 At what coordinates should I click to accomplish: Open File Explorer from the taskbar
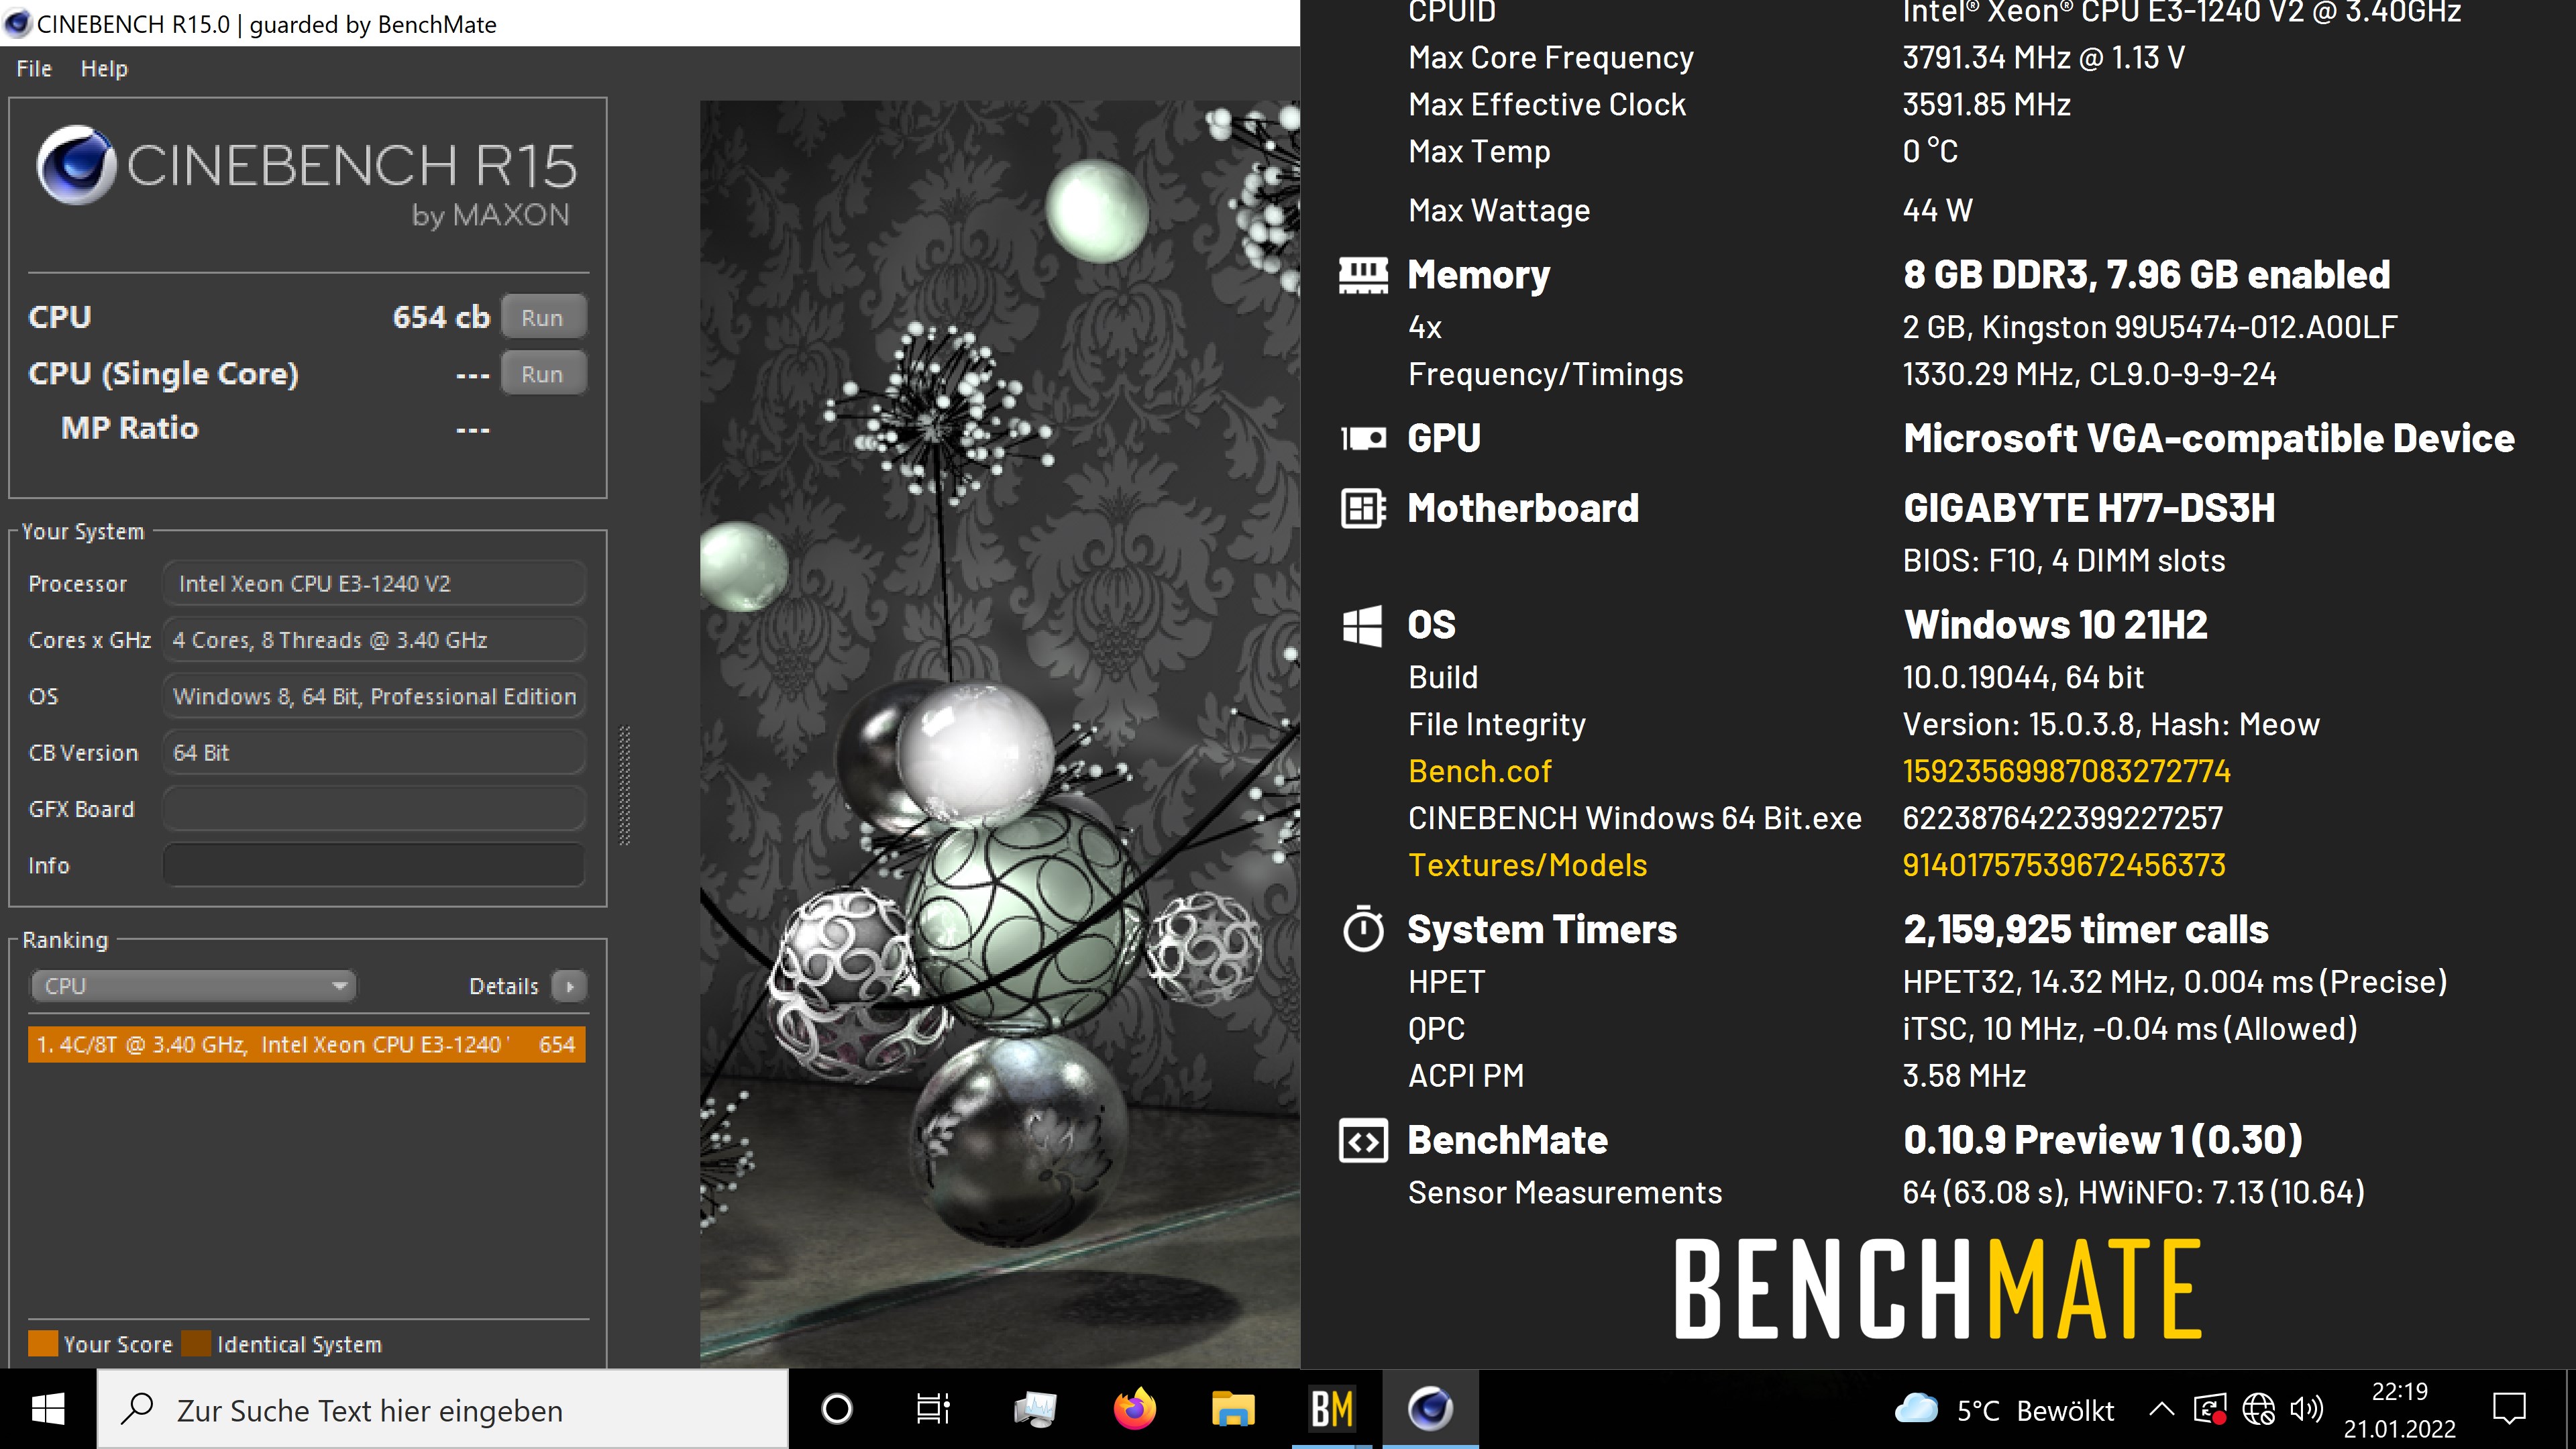1233,1410
